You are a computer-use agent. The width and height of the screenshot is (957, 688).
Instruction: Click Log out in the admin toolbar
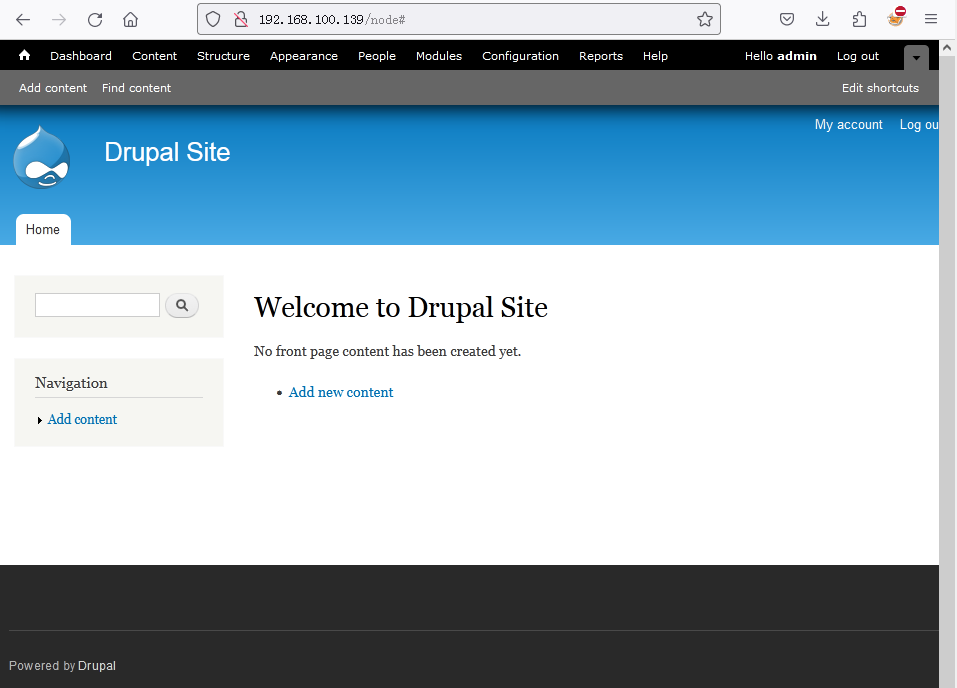pyautogui.click(x=858, y=56)
